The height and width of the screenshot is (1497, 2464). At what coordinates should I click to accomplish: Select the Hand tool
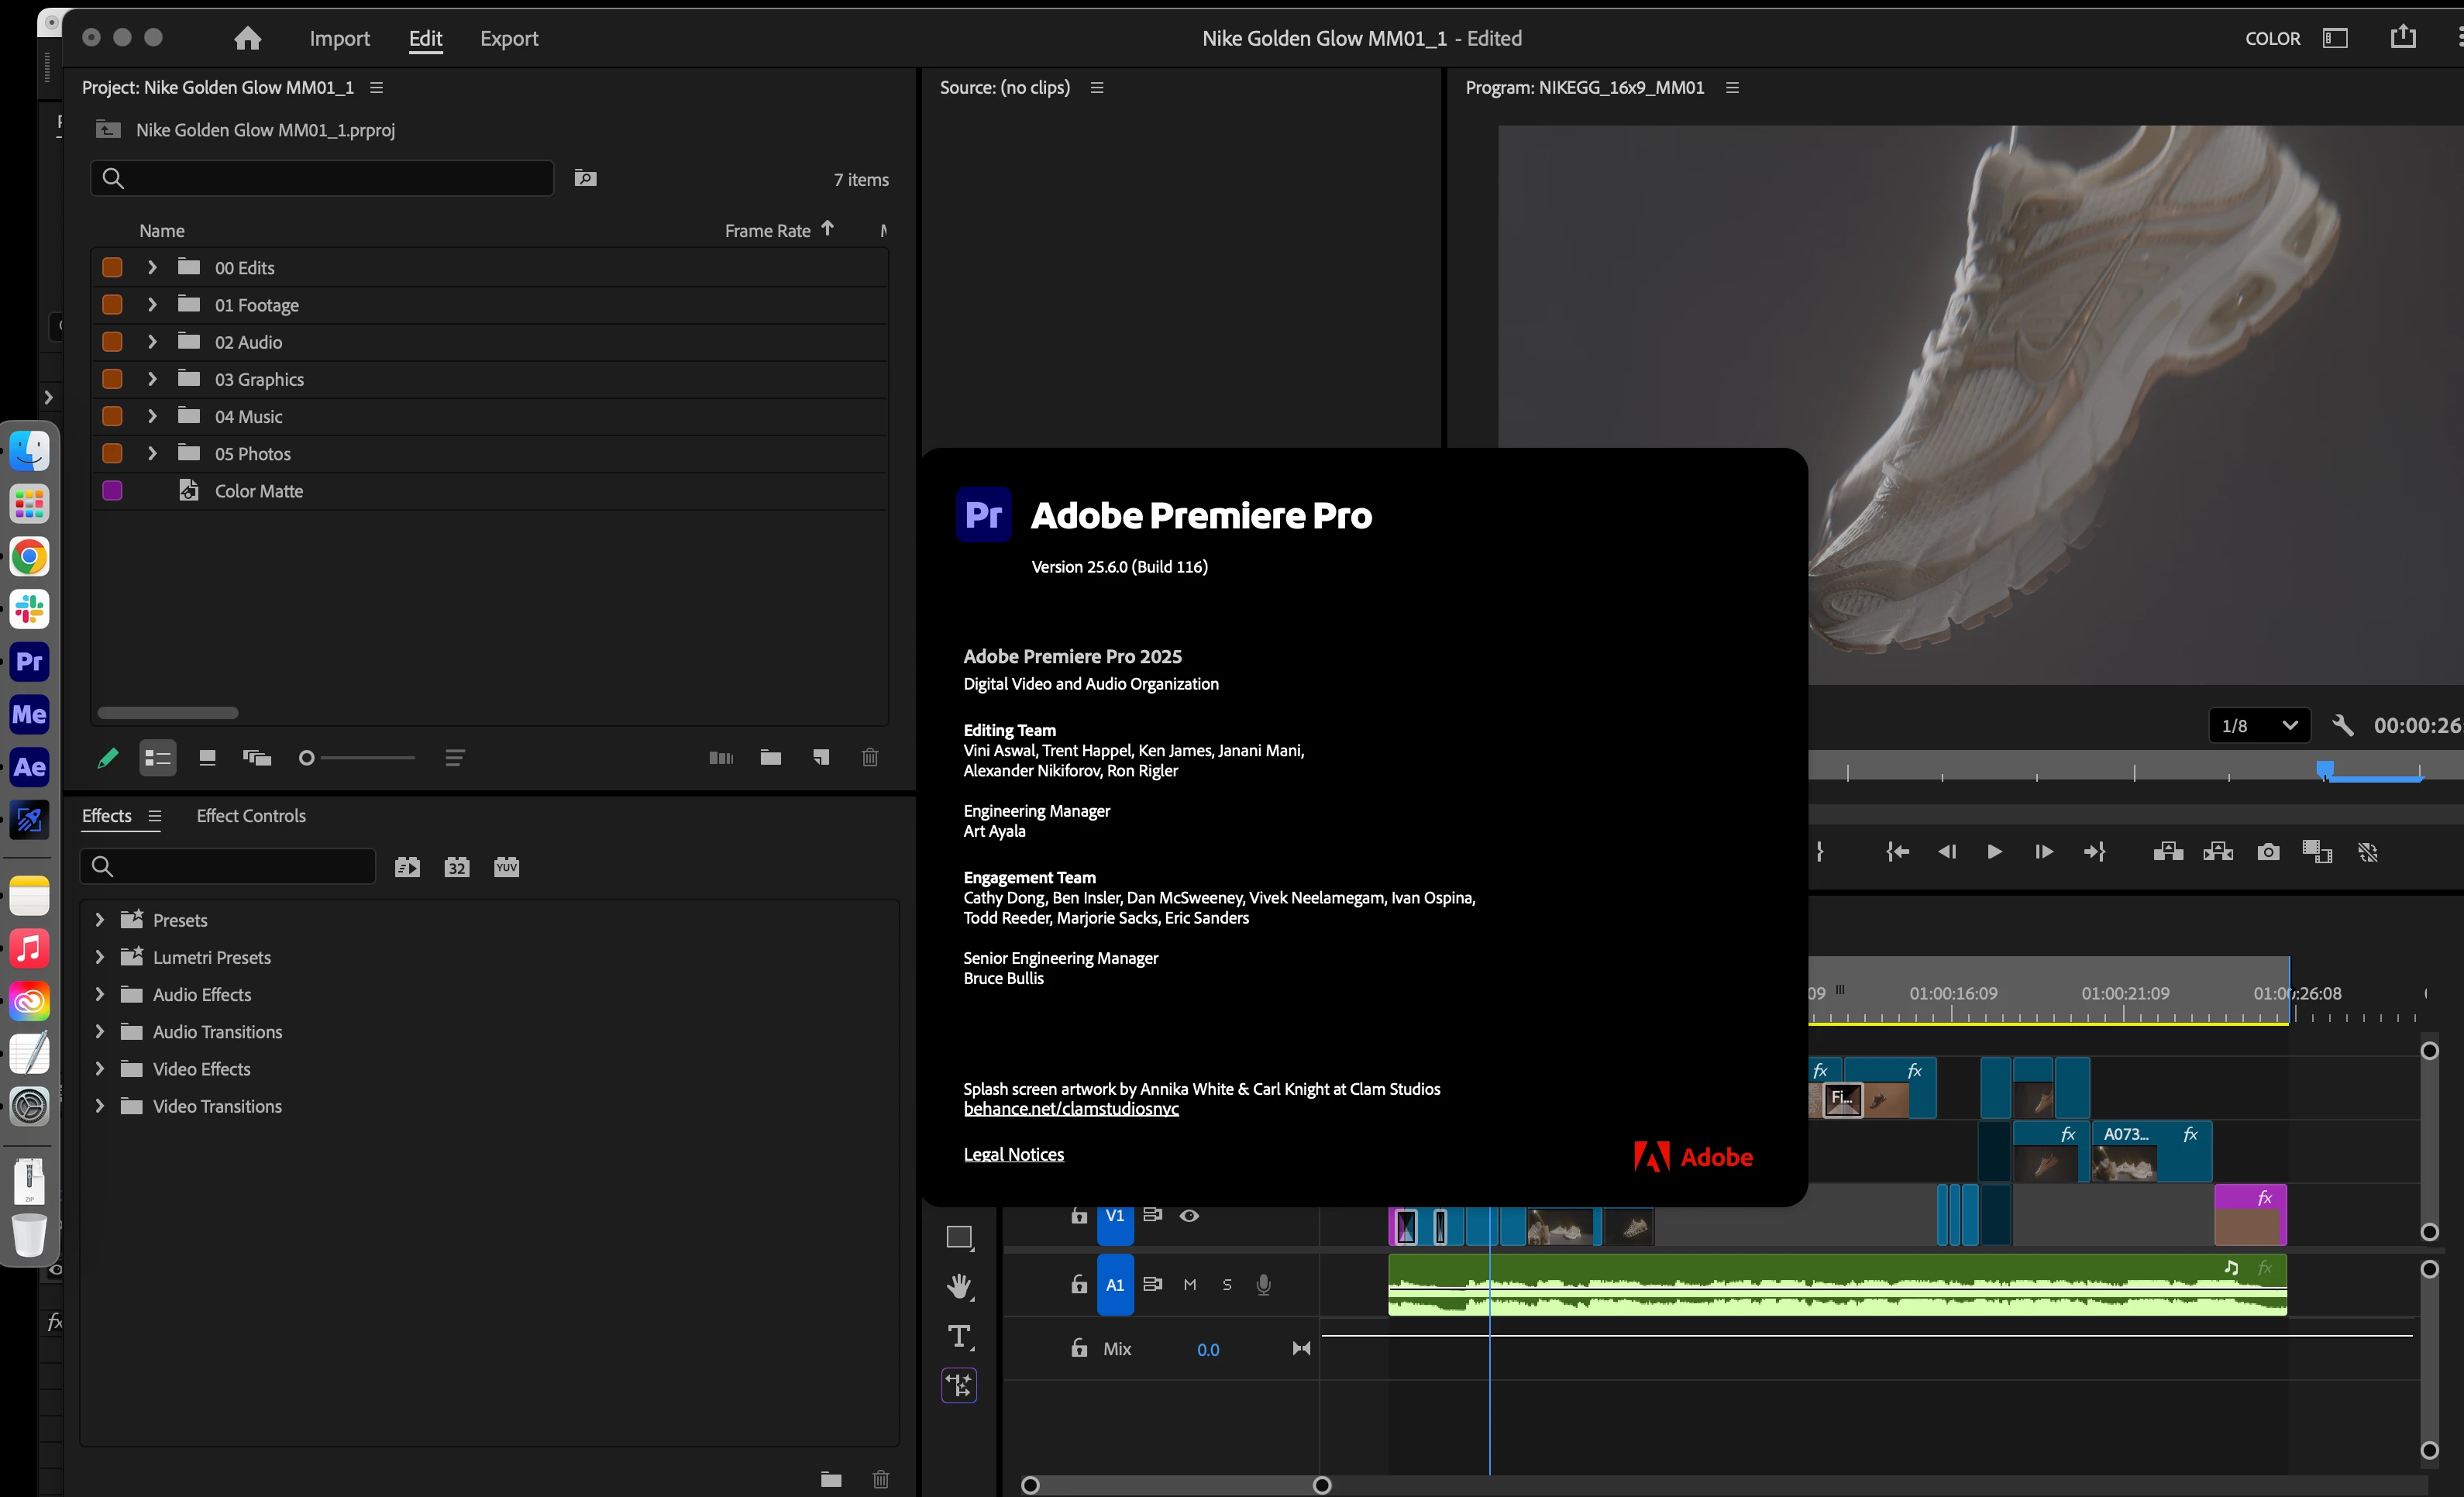pos(959,1286)
